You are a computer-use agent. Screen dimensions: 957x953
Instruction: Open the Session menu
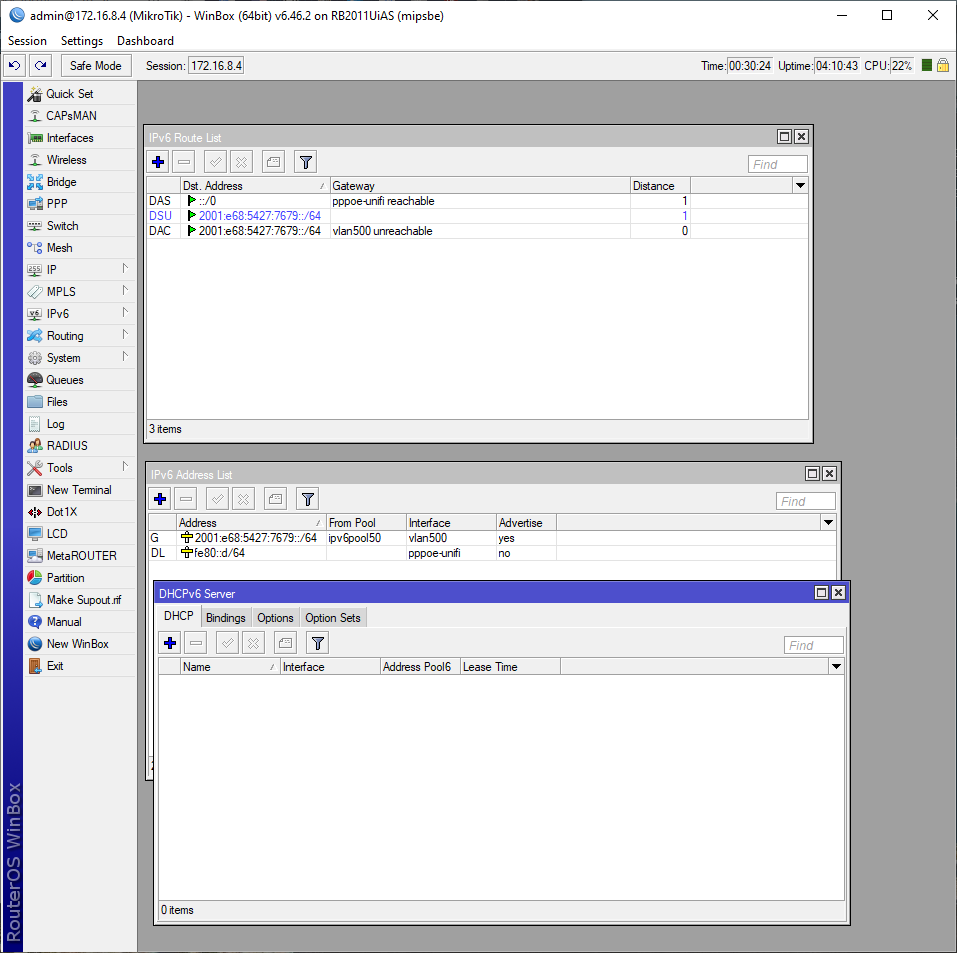(27, 41)
